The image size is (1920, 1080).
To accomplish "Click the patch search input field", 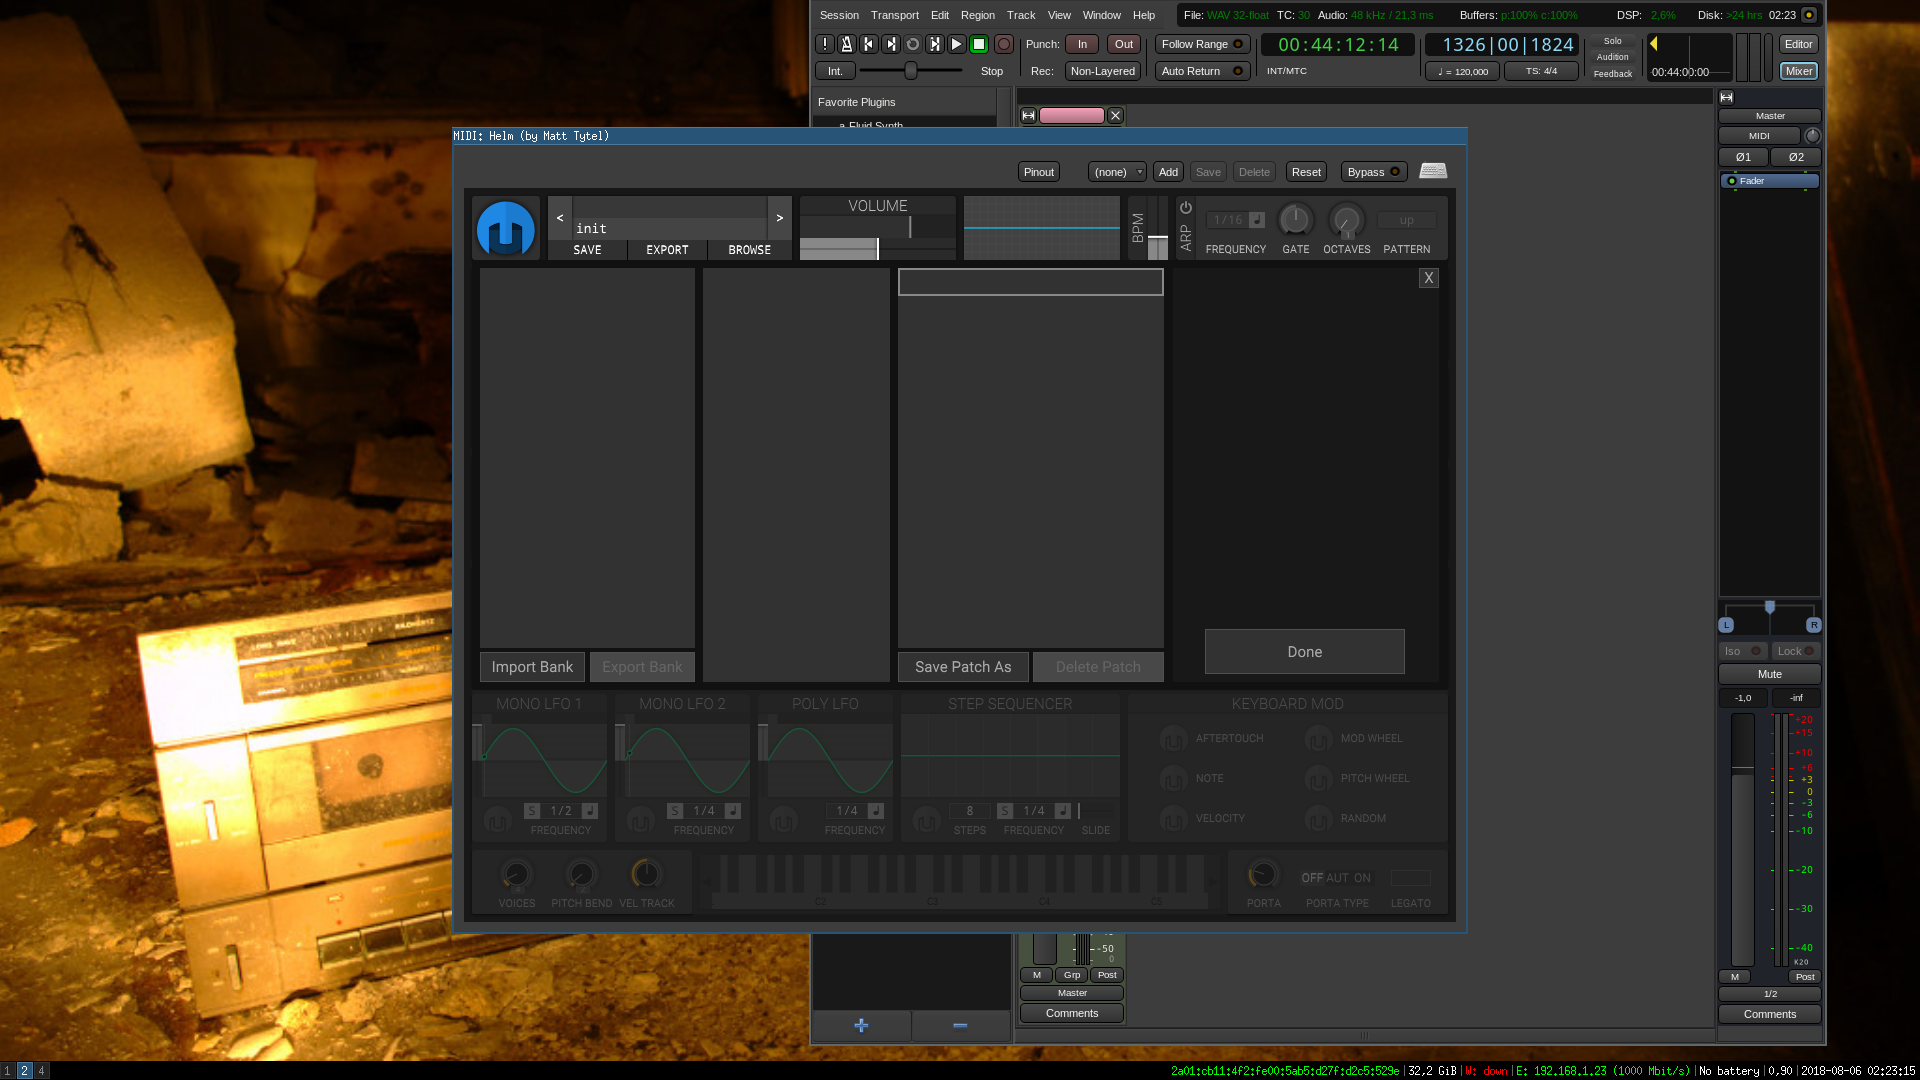I will pos(1030,282).
